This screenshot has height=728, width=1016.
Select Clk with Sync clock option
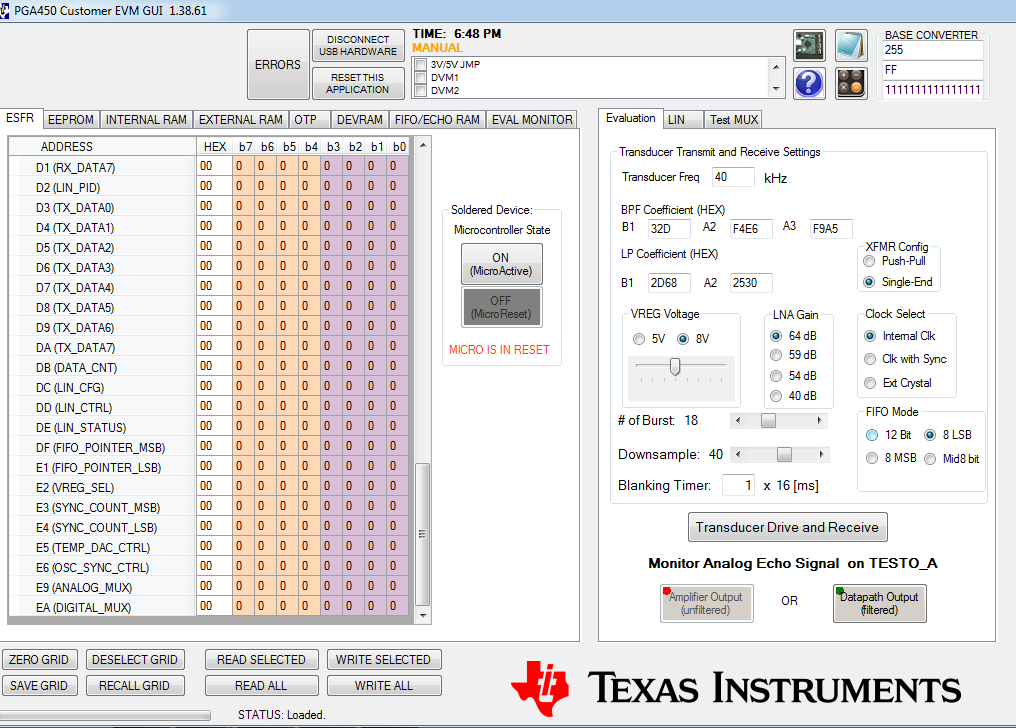click(870, 359)
